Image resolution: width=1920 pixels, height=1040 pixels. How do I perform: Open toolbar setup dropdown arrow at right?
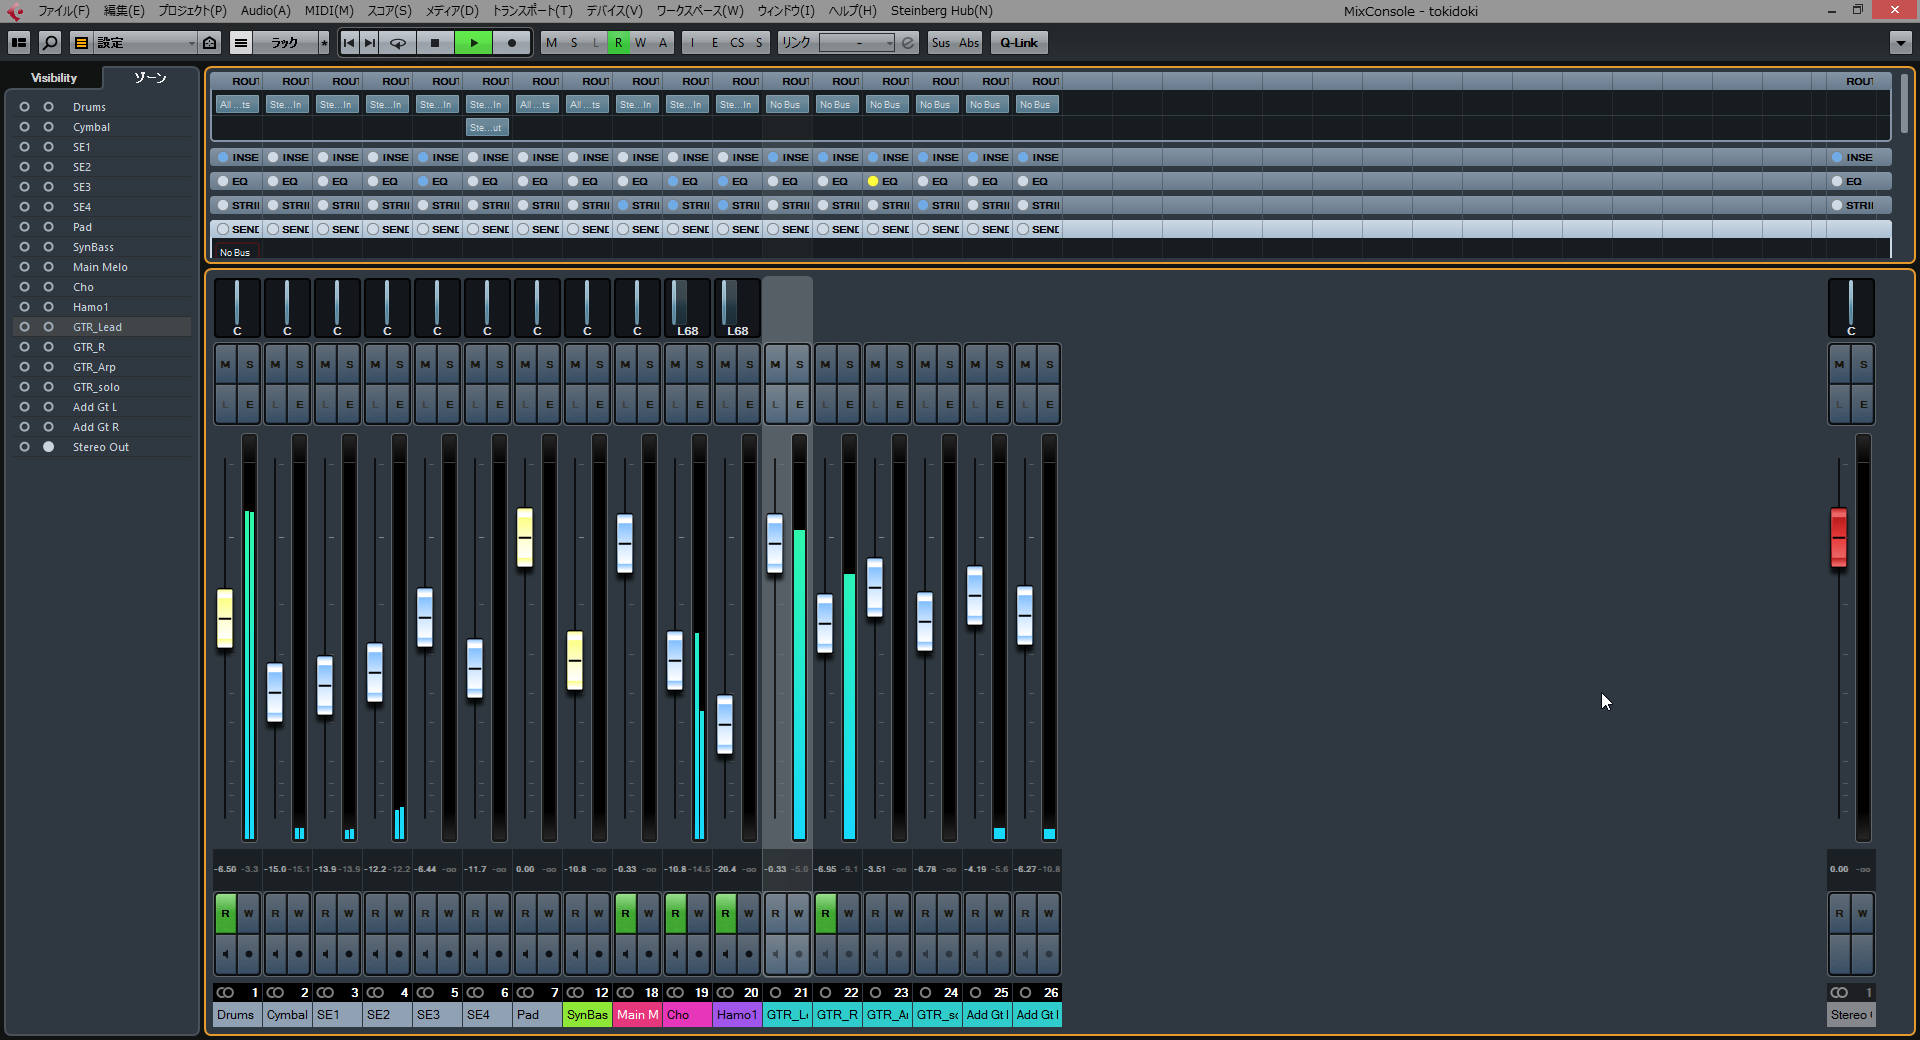click(x=1901, y=43)
